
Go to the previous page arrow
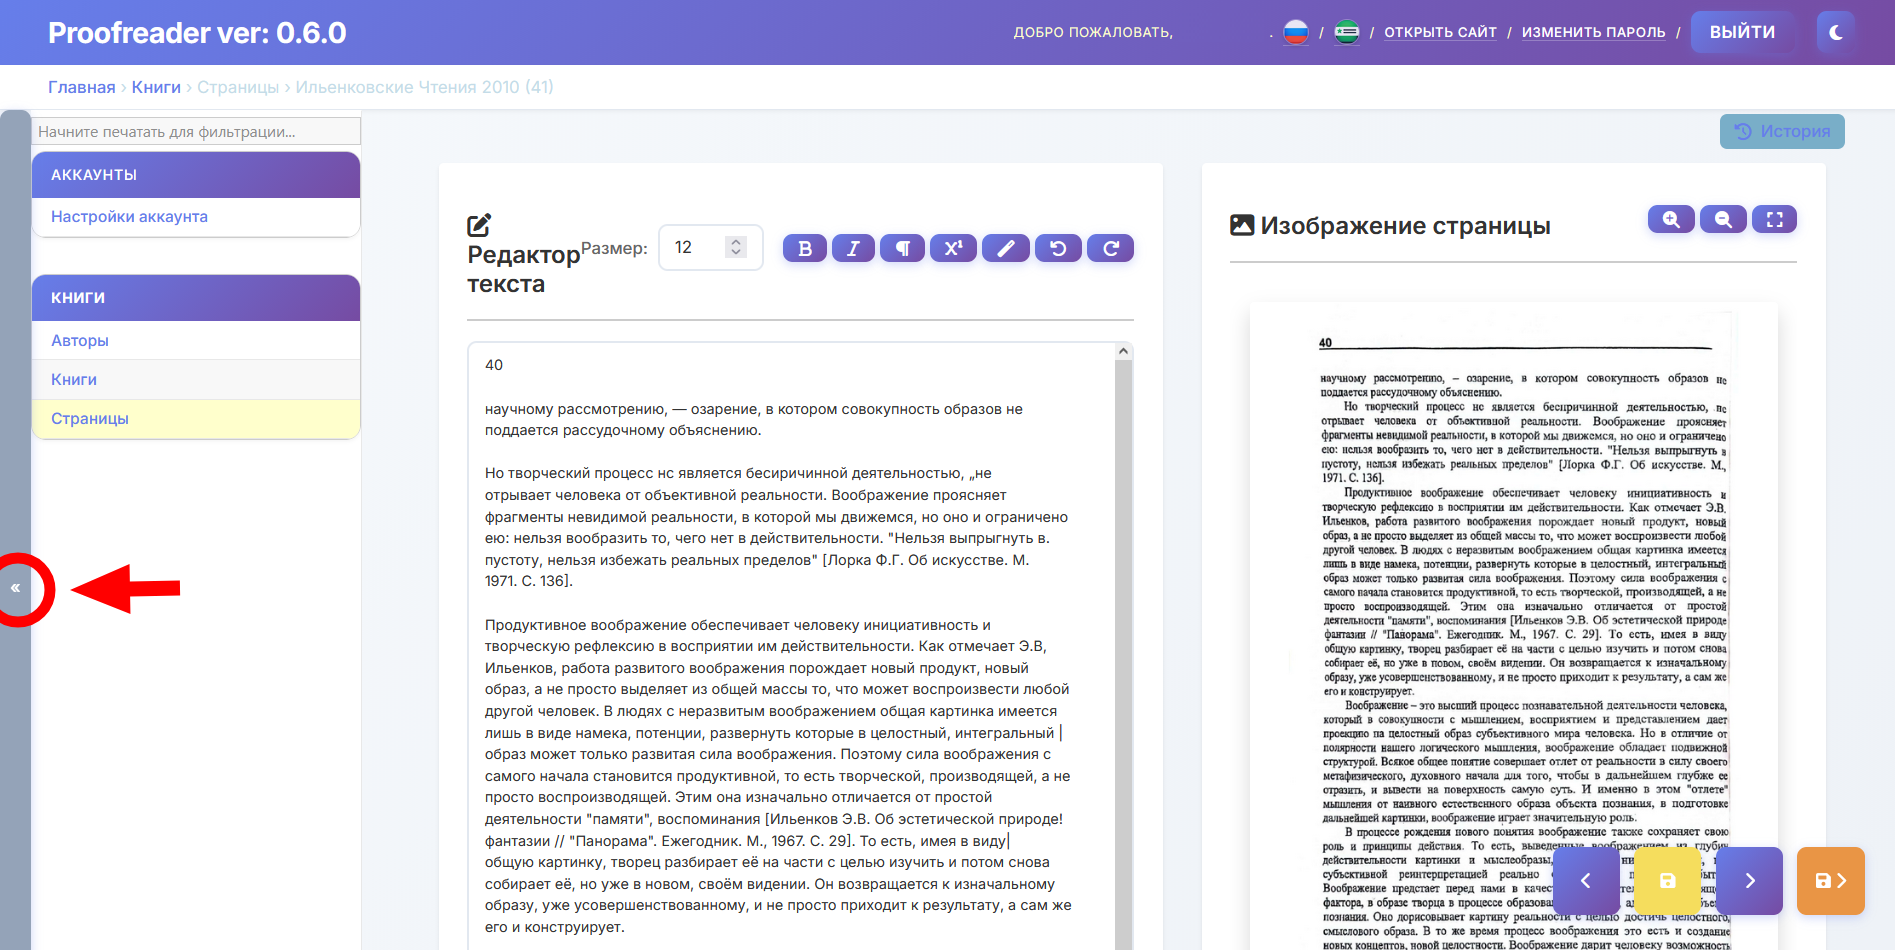click(1586, 880)
